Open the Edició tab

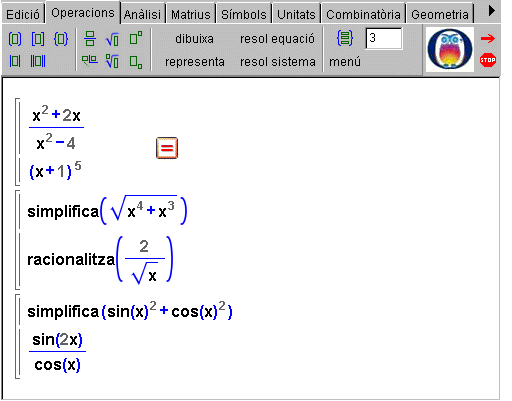23,15
